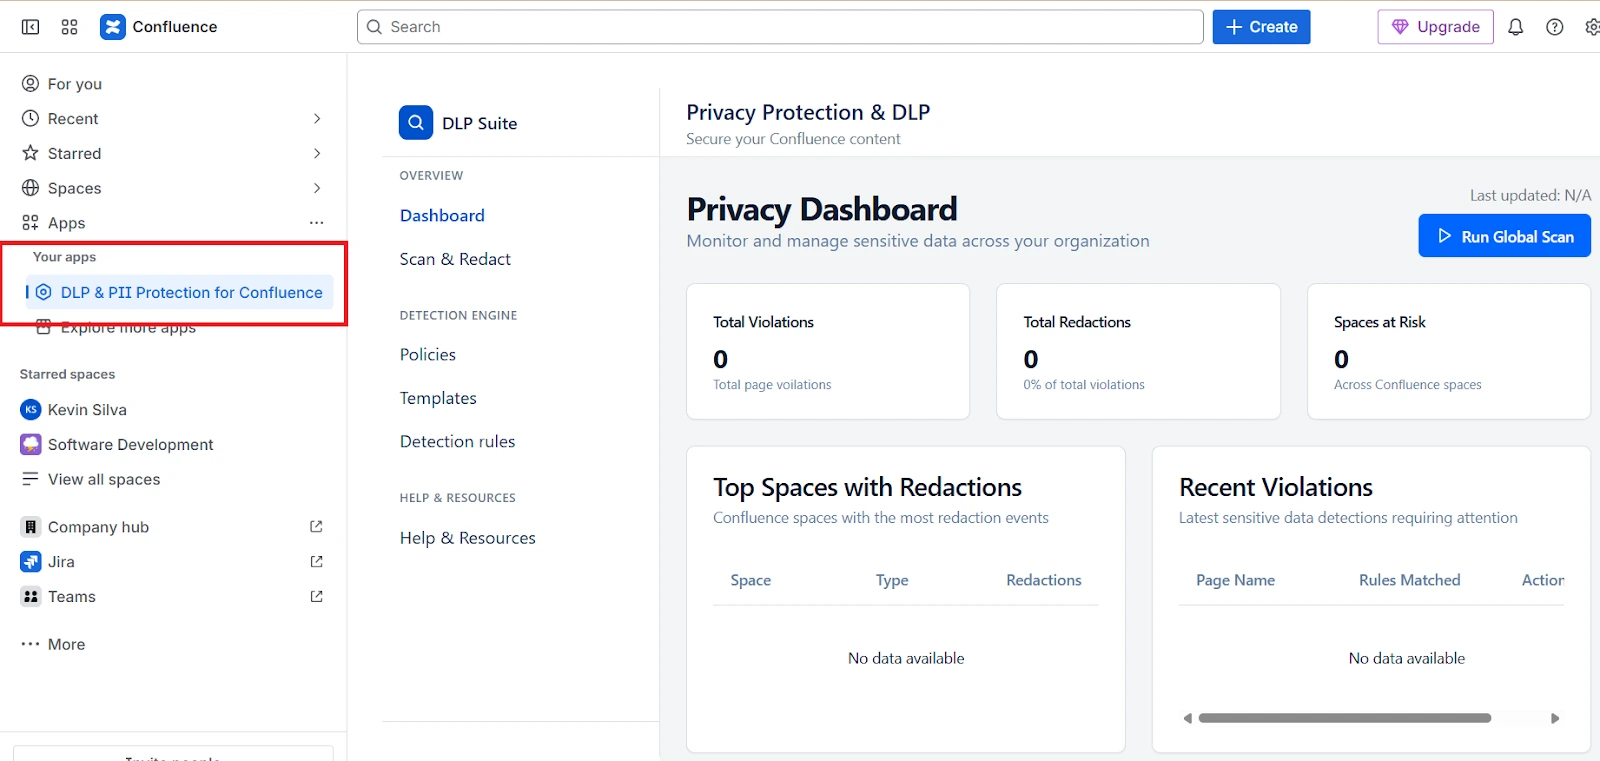Click the Rules Matched column header
Viewport: 1600px width, 761px height.
coord(1409,580)
